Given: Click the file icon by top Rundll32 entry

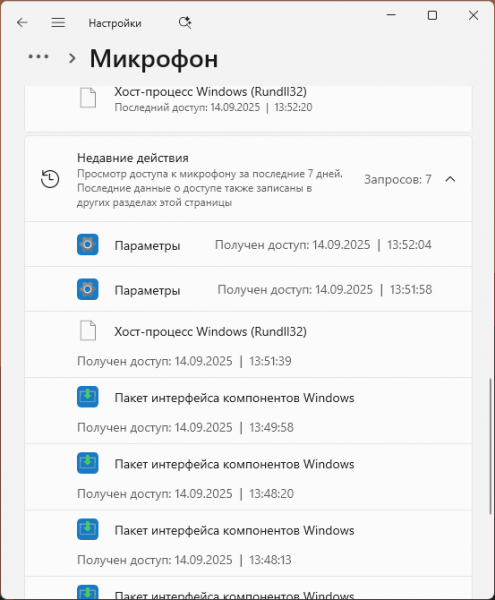Looking at the screenshot, I should point(88,98).
